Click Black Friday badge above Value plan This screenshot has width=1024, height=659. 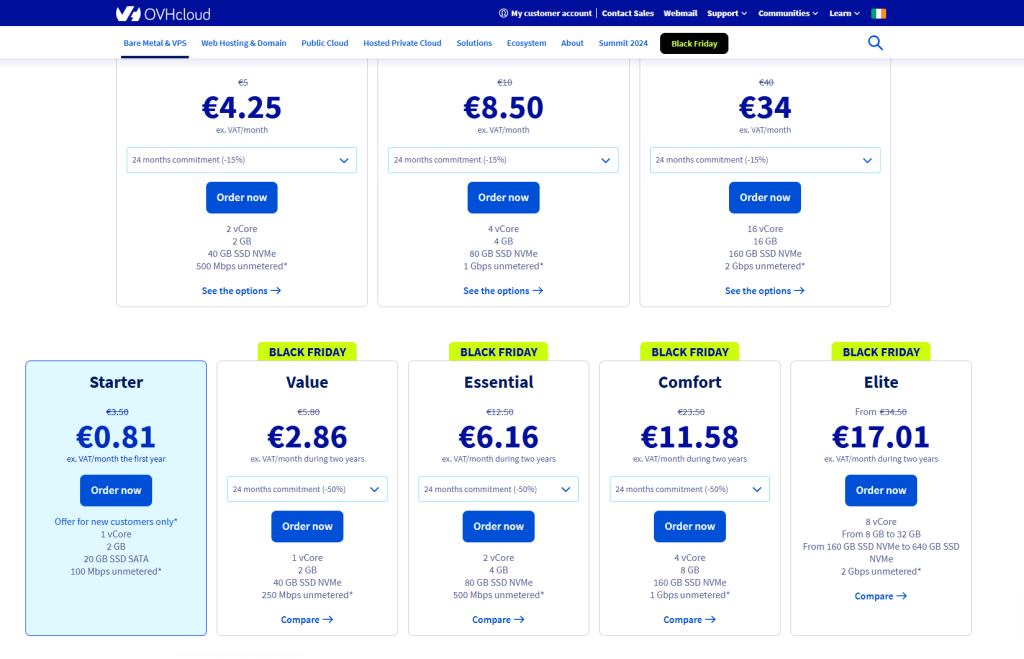(x=307, y=352)
